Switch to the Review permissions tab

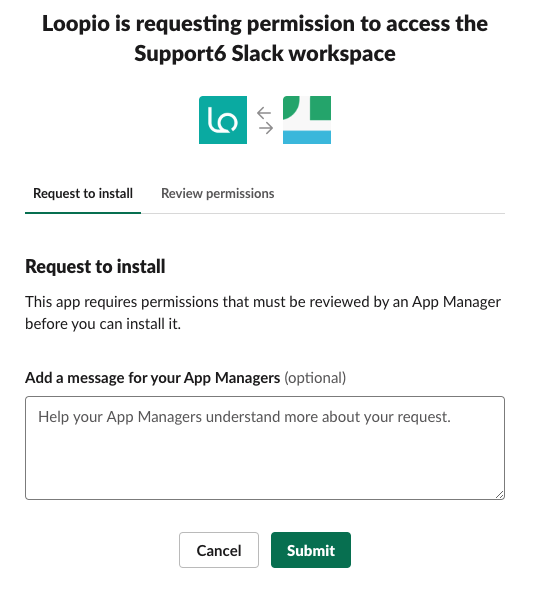point(217,194)
